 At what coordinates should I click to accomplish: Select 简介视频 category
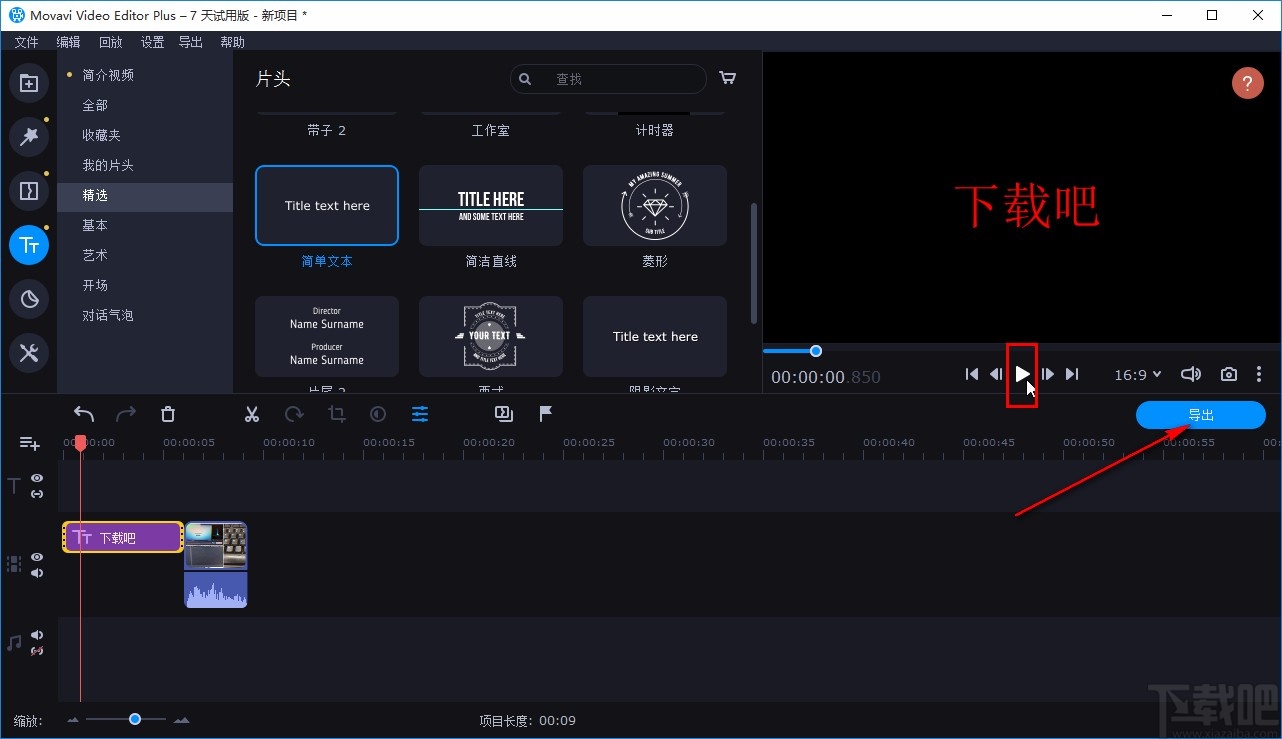tap(108, 75)
